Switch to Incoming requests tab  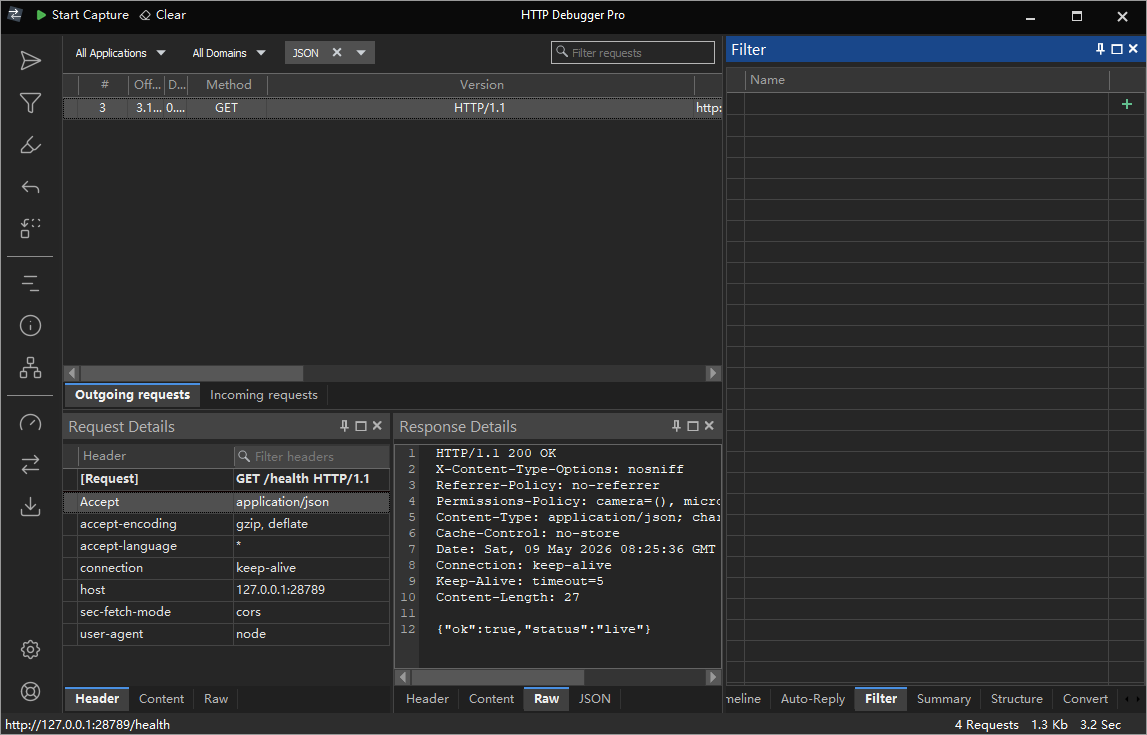tap(263, 395)
